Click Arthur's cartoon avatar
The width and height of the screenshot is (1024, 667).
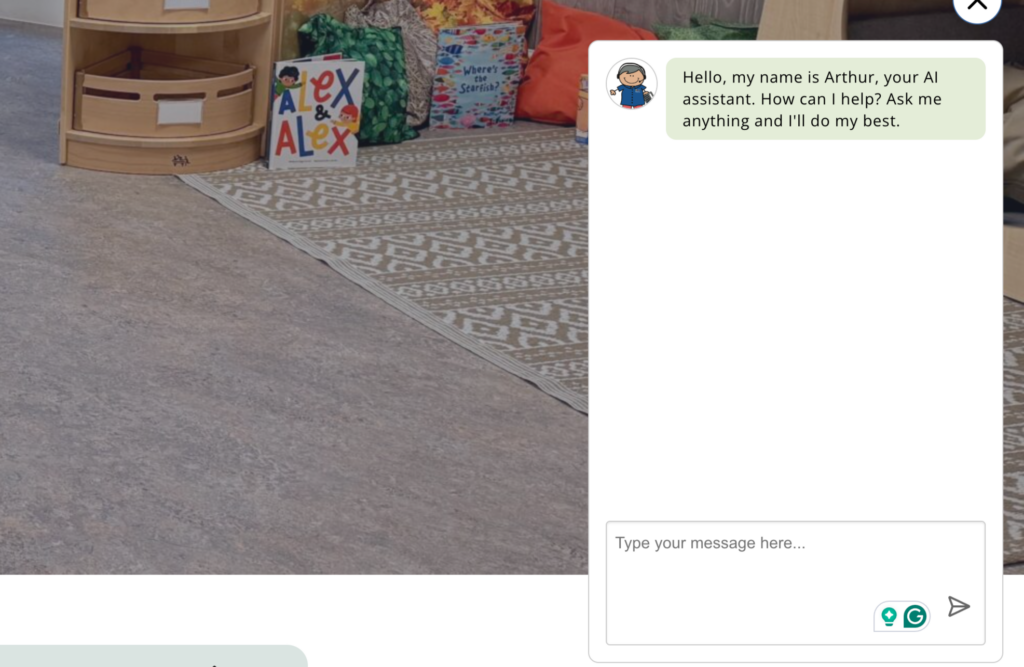632,84
